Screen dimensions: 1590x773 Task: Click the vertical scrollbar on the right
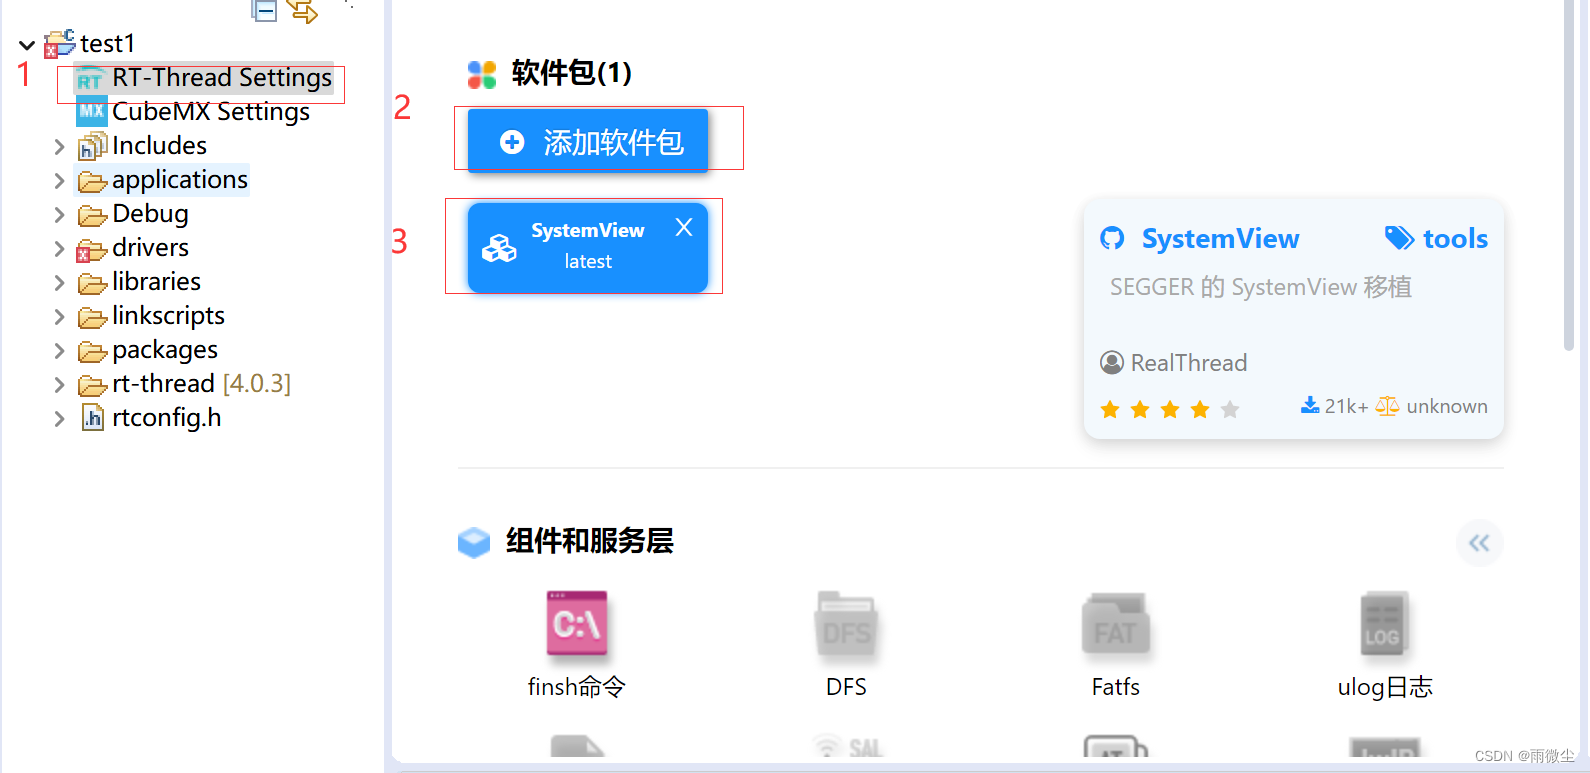1569,175
